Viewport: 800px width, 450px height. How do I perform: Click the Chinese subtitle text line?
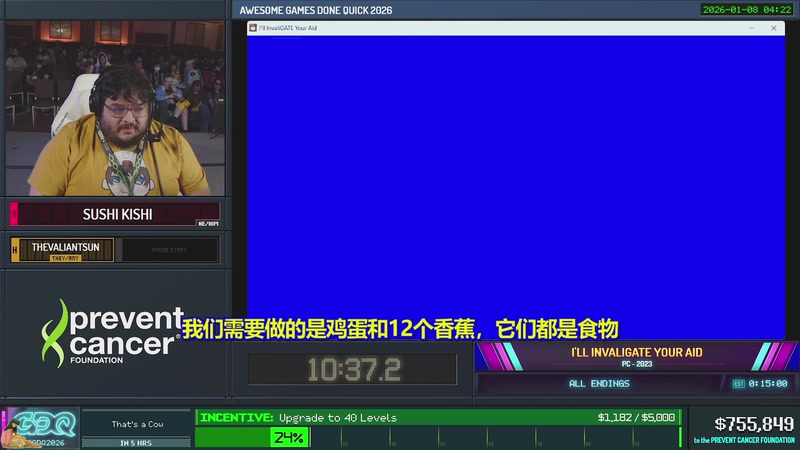point(401,329)
